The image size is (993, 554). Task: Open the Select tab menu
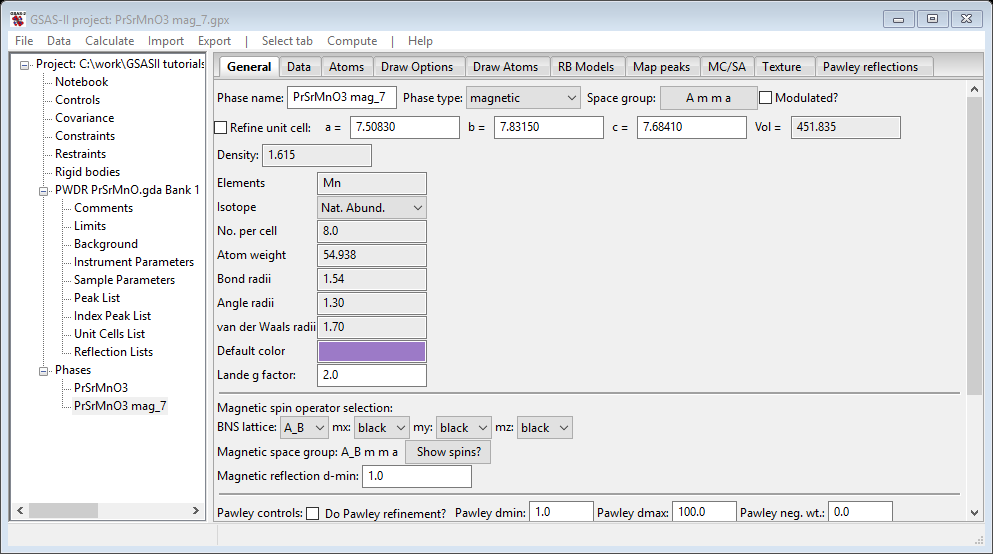pos(287,41)
